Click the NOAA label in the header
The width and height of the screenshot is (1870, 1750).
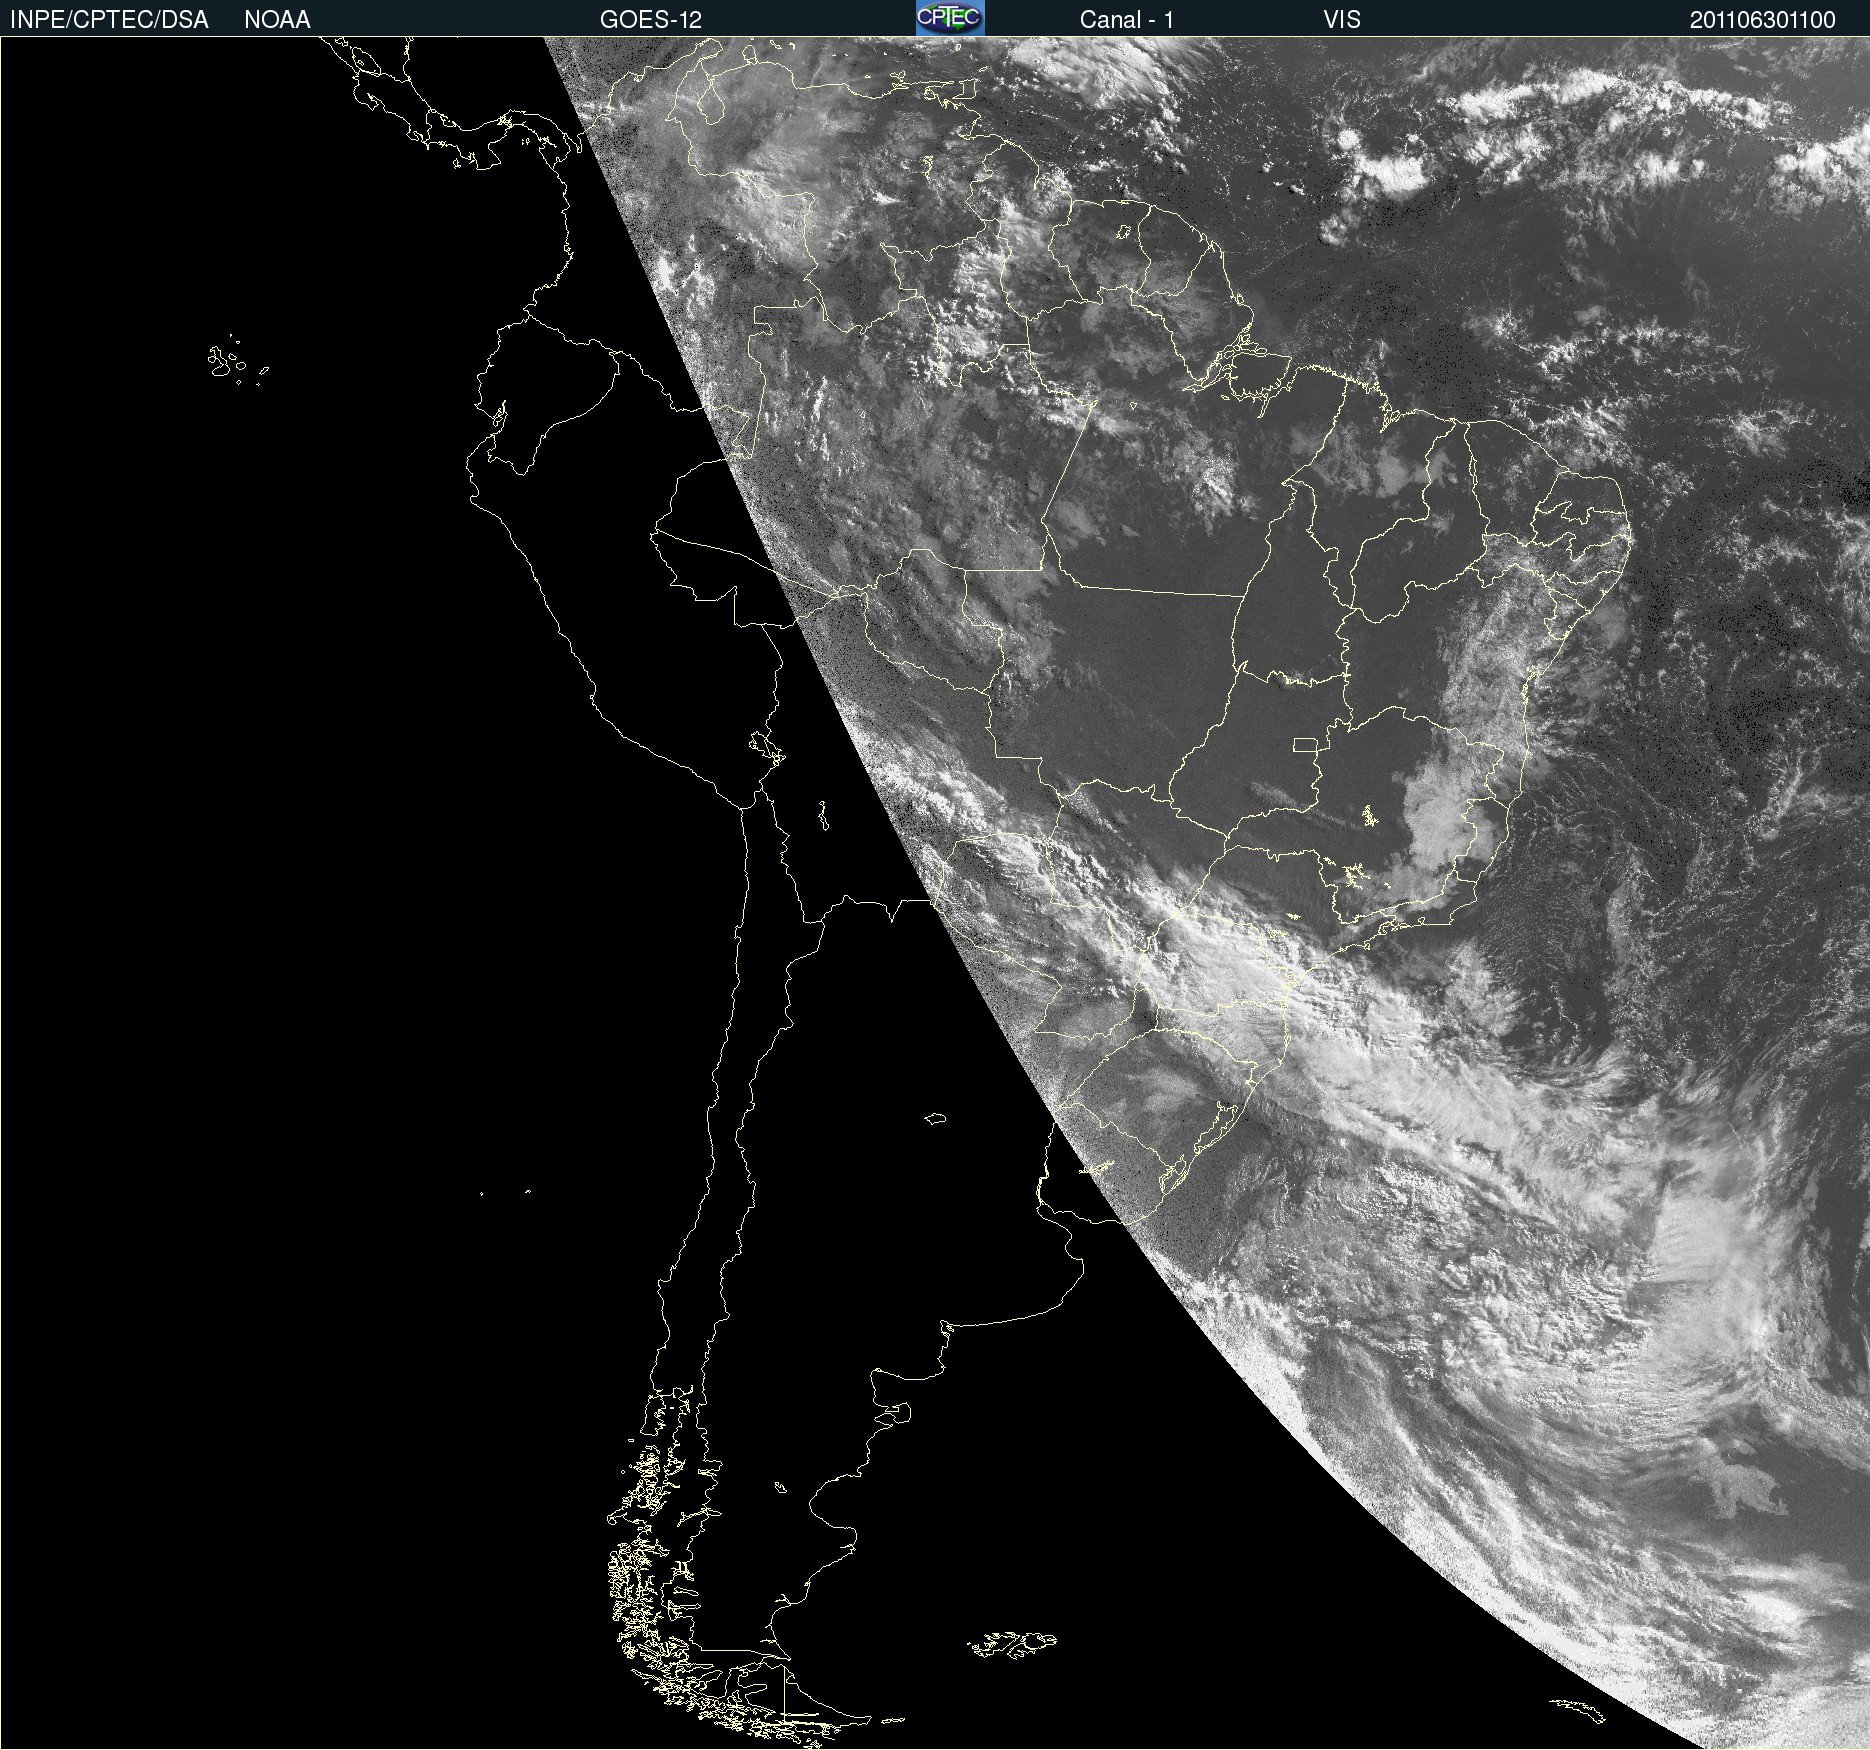(x=277, y=20)
